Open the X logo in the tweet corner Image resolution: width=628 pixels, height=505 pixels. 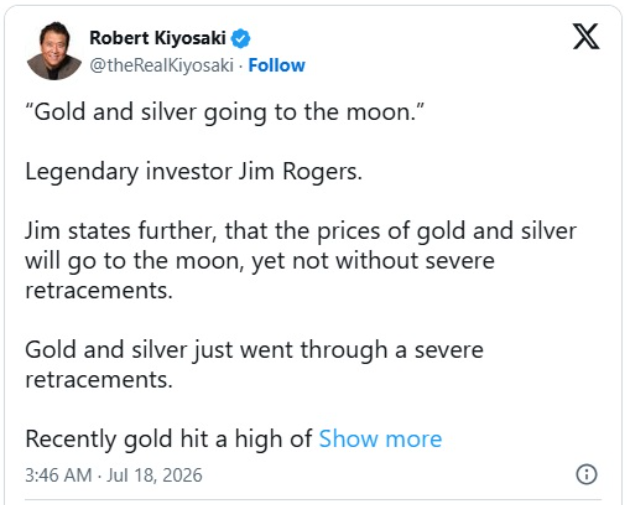point(586,36)
